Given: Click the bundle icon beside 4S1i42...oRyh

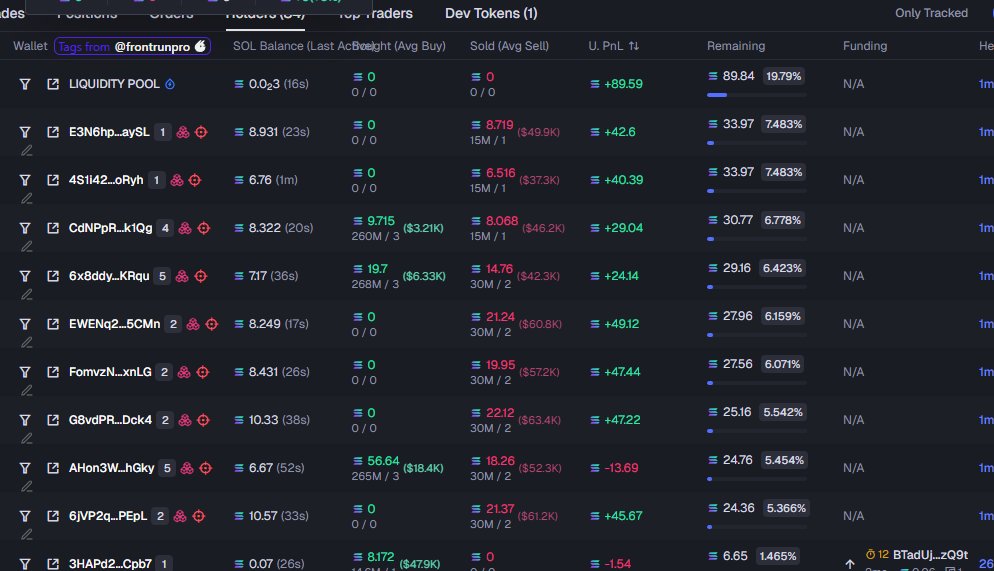Looking at the screenshot, I should click(x=177, y=180).
